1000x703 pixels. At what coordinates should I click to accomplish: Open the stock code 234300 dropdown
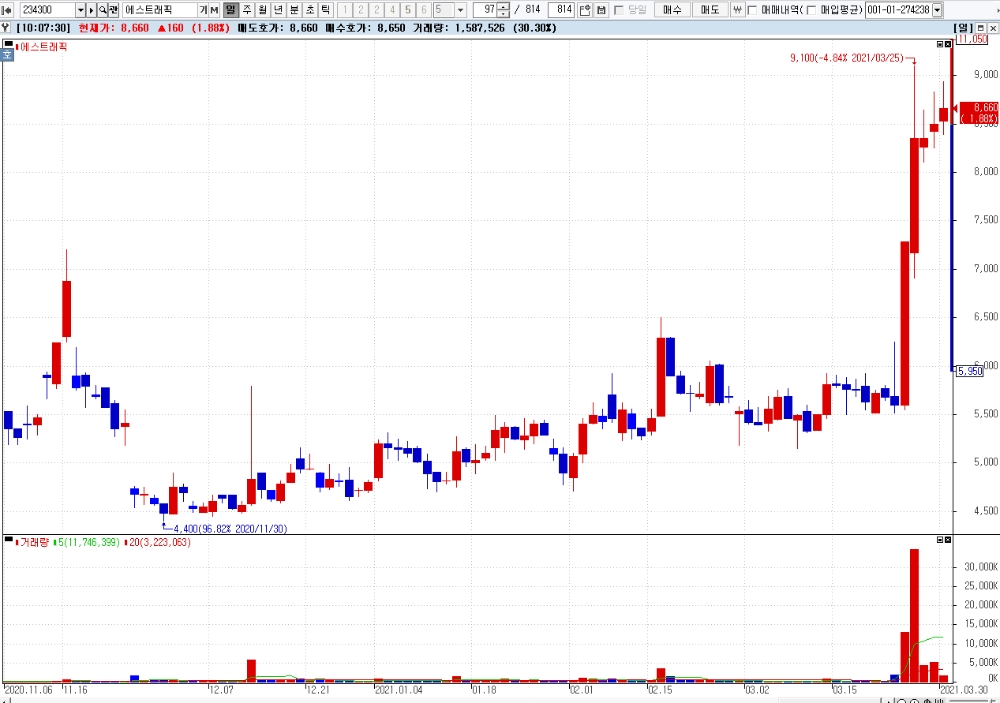coord(80,10)
